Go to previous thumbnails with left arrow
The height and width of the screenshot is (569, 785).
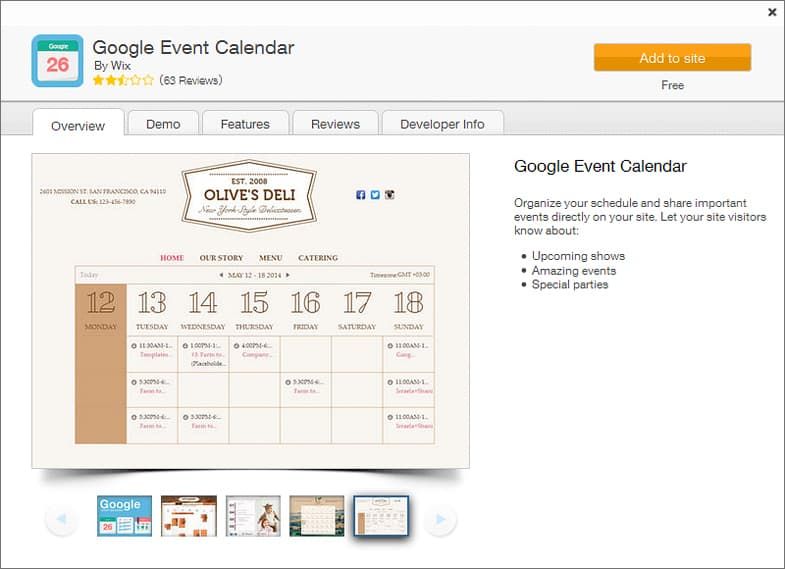pyautogui.click(x=62, y=519)
